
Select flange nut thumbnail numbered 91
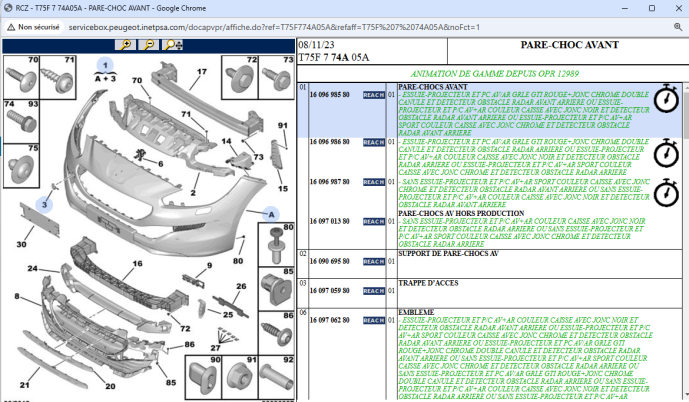click(239, 377)
